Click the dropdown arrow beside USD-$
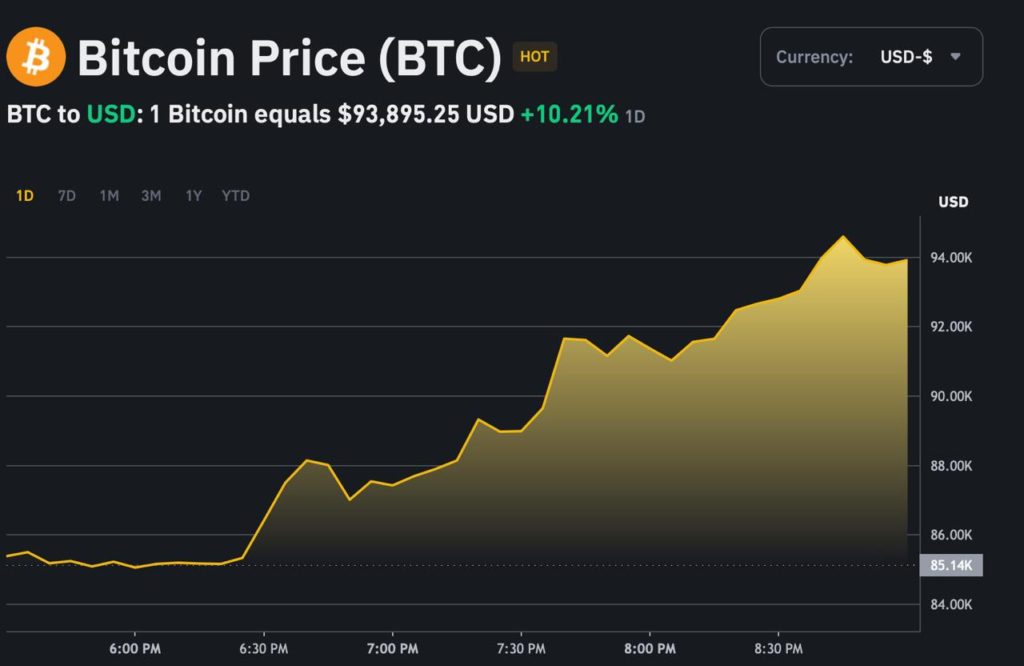1024x666 pixels. [955, 57]
